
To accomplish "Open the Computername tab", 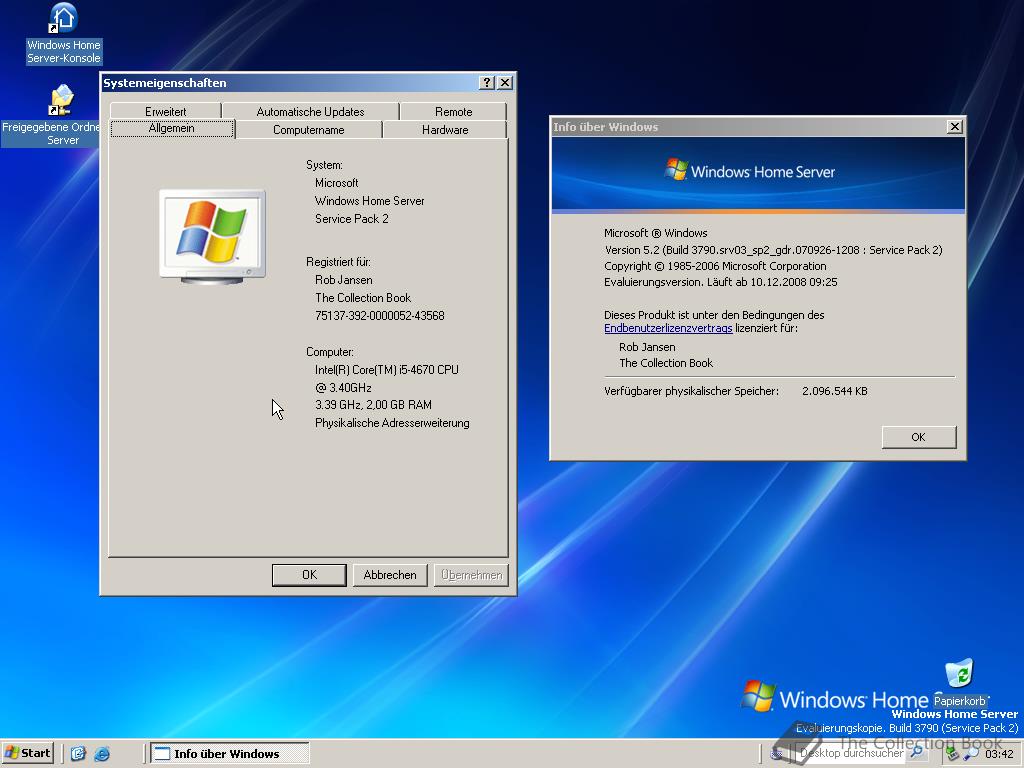I will click(308, 130).
